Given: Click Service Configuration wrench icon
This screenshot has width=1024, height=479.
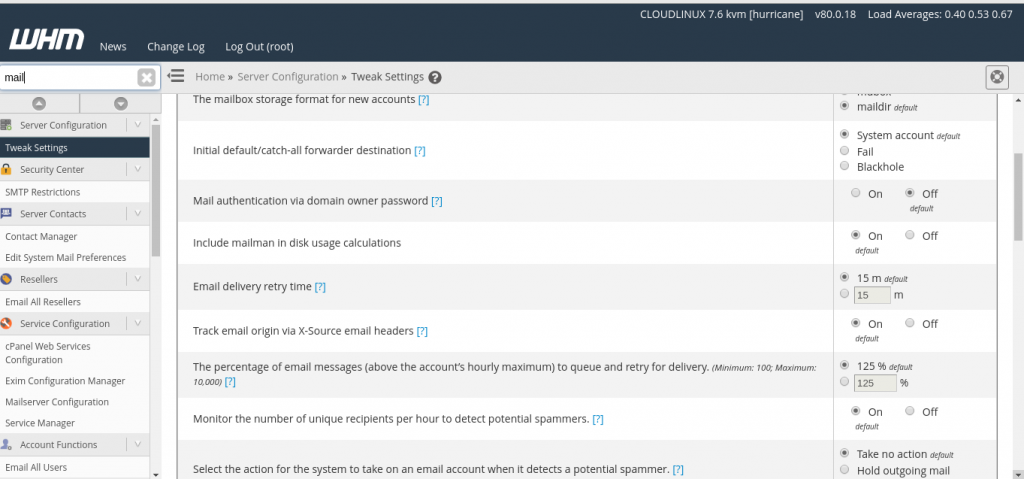Looking at the screenshot, I should [7, 323].
